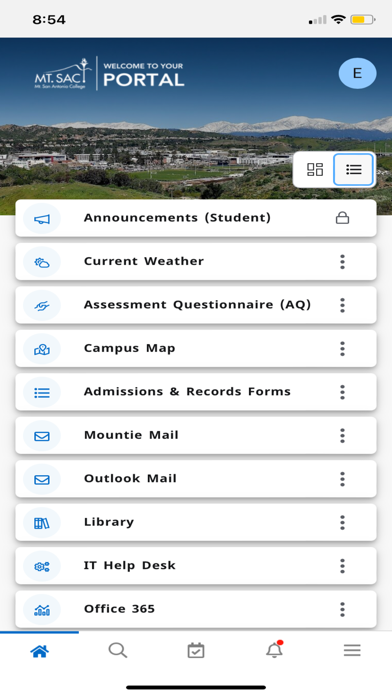This screenshot has width=392, height=696.
Task: Open Assessment Questionnaire (AQ)
Action: coord(196,305)
